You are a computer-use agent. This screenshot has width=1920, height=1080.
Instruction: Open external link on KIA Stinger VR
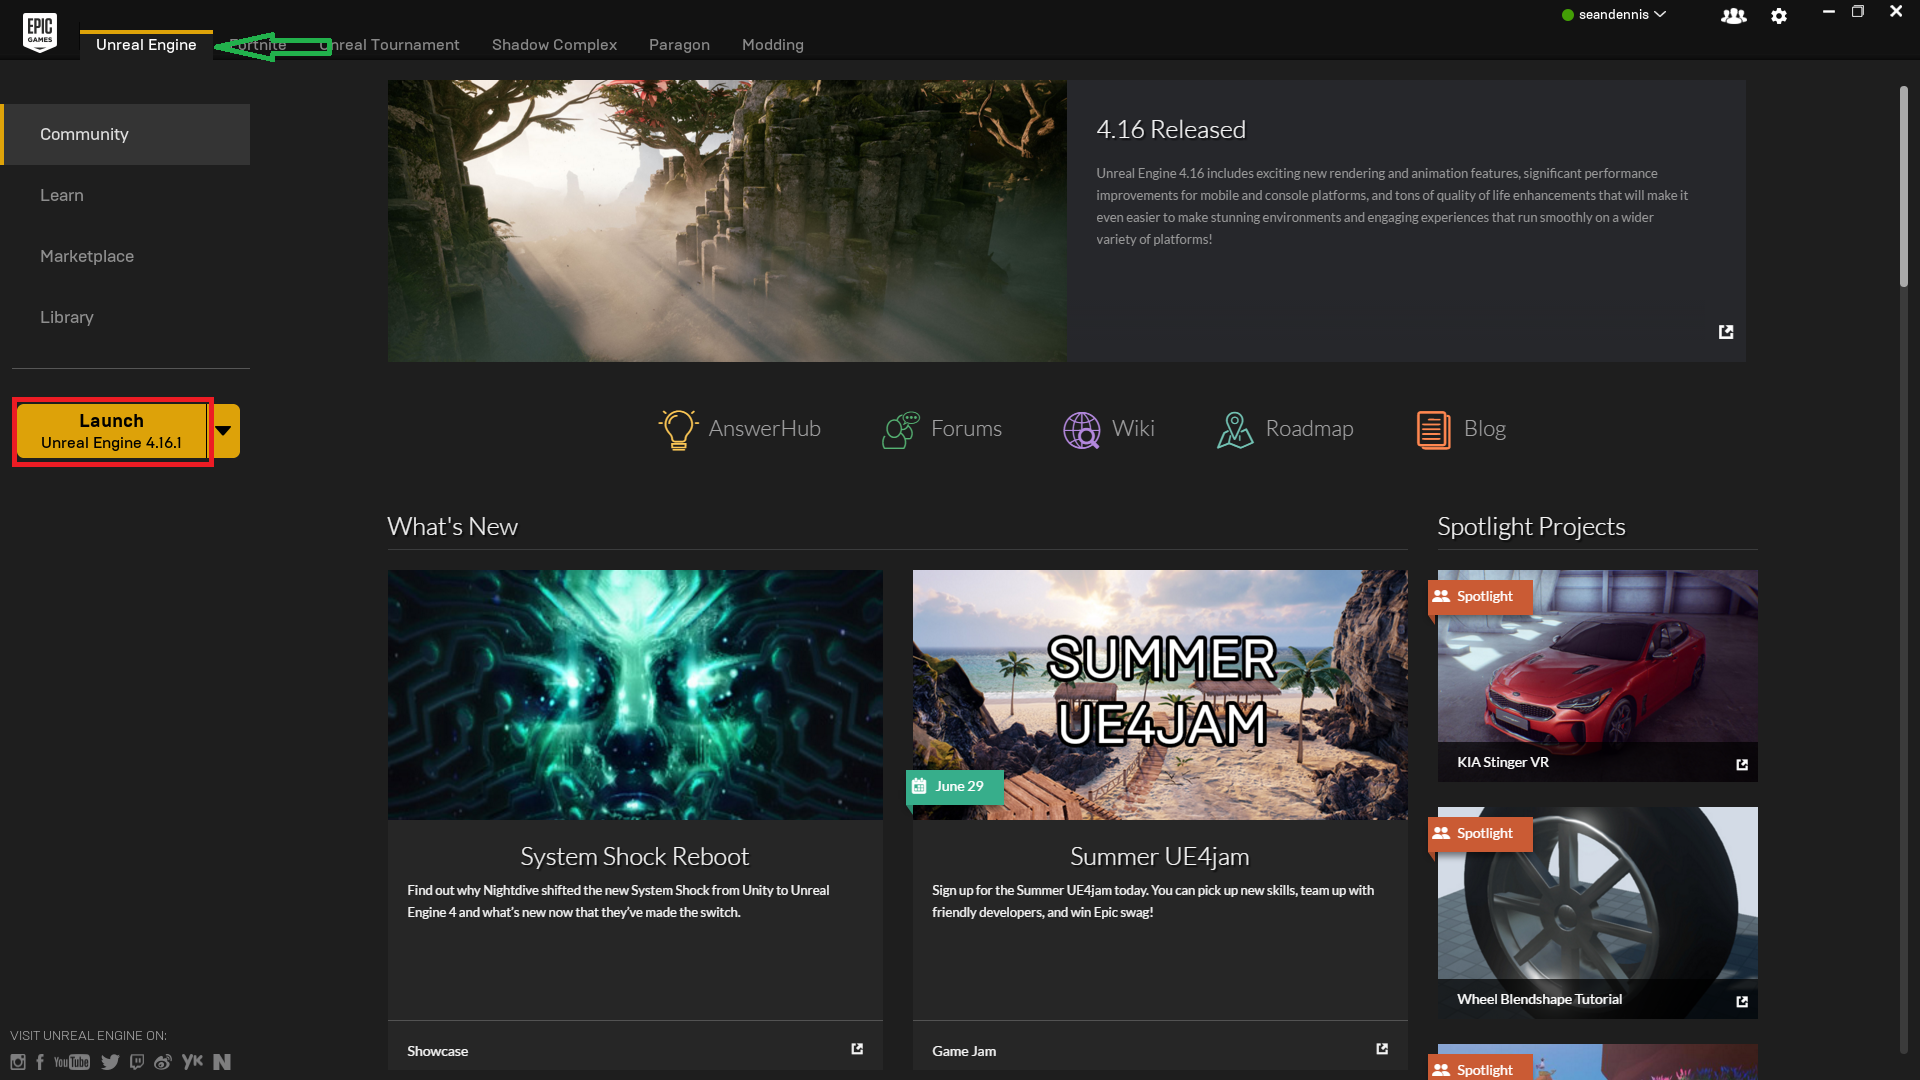click(1742, 765)
